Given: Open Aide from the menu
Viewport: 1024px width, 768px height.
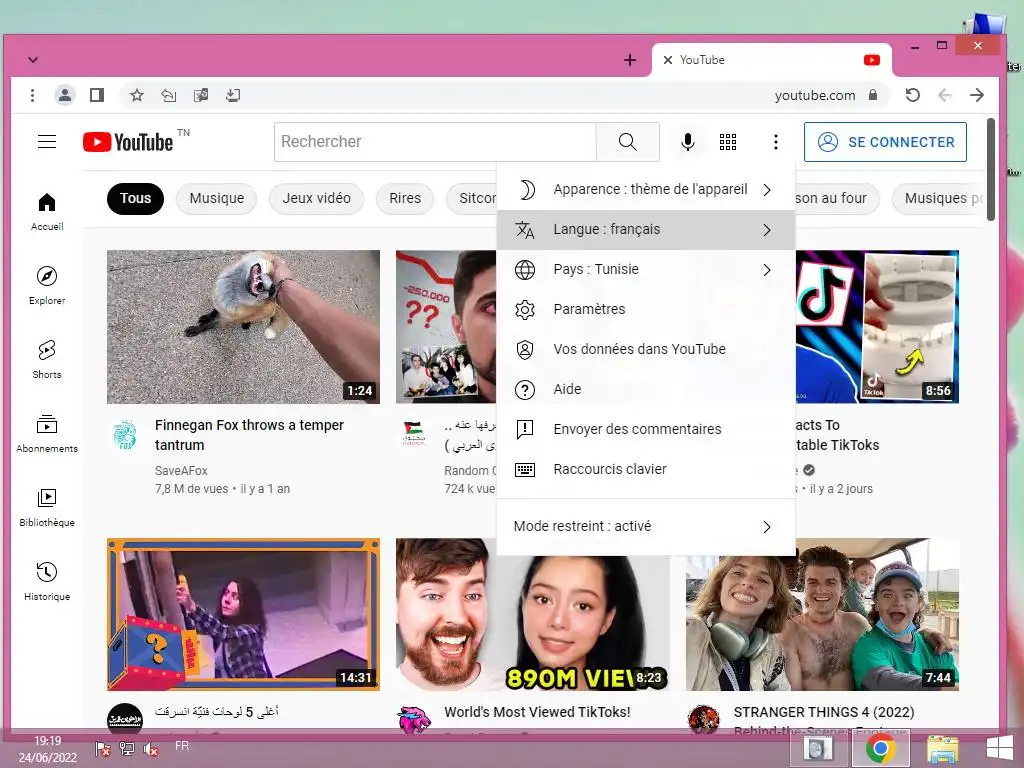Looking at the screenshot, I should point(646,389).
